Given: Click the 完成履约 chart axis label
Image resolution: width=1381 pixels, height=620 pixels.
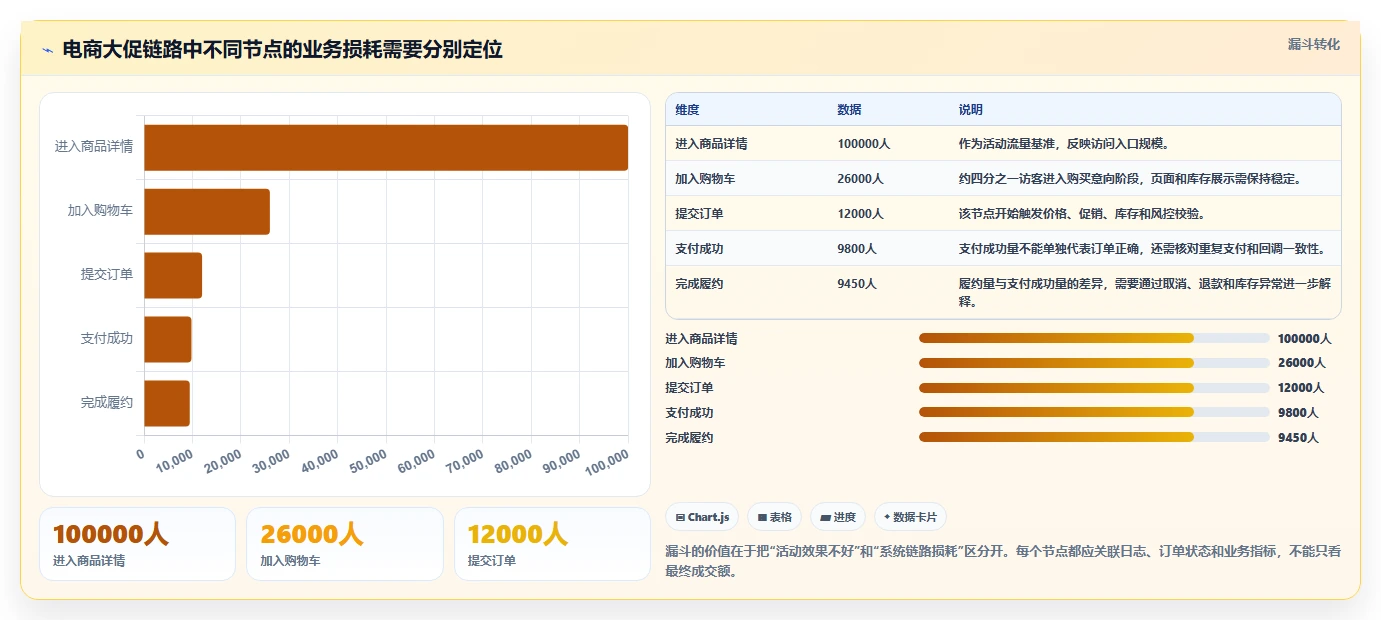Looking at the screenshot, I should [107, 403].
